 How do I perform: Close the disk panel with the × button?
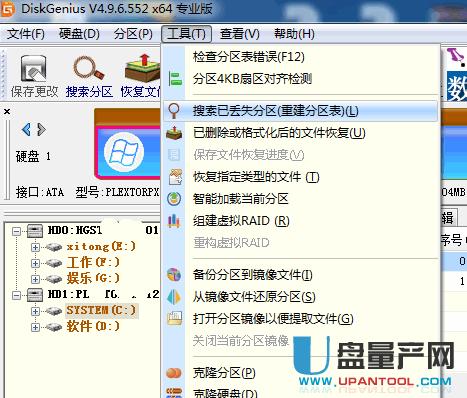pos(7,112)
